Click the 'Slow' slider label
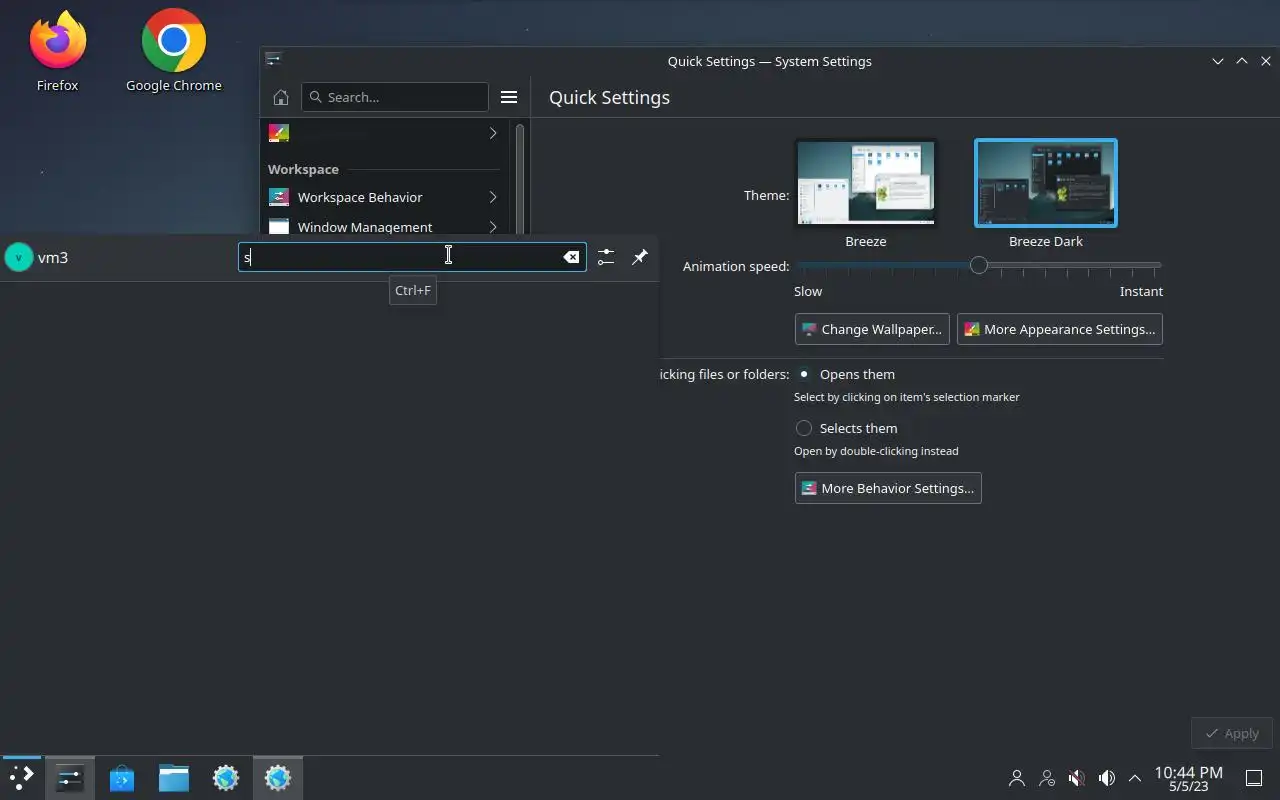 pos(808,291)
